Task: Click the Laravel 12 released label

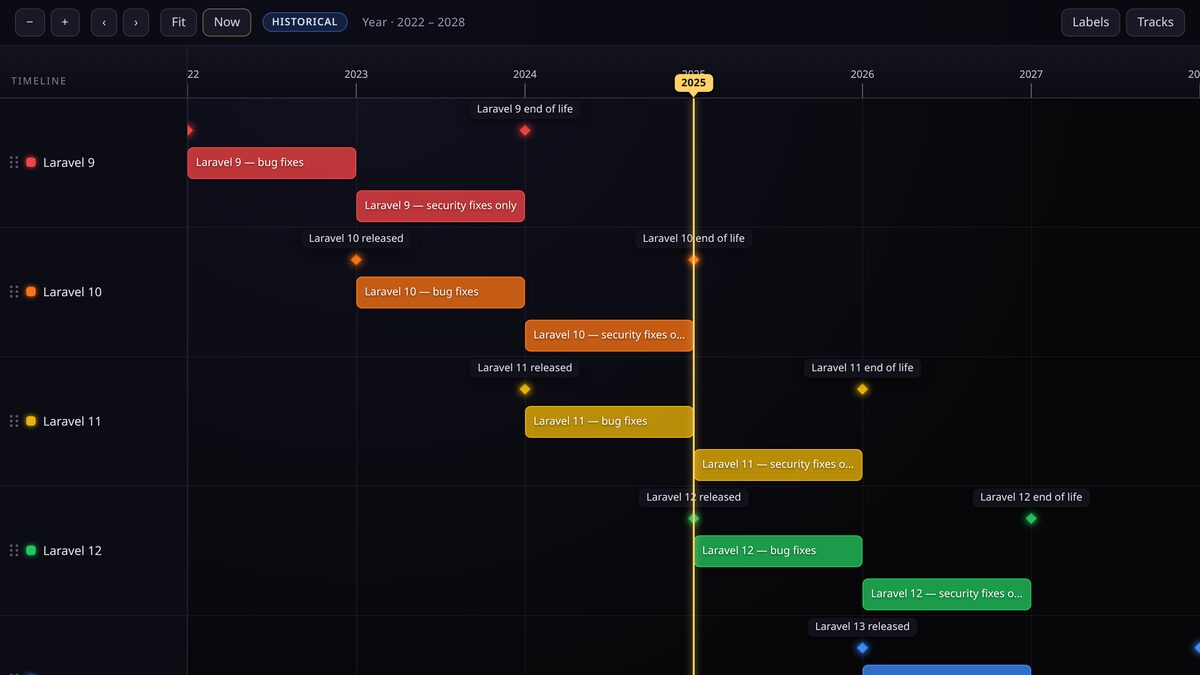Action: [694, 497]
